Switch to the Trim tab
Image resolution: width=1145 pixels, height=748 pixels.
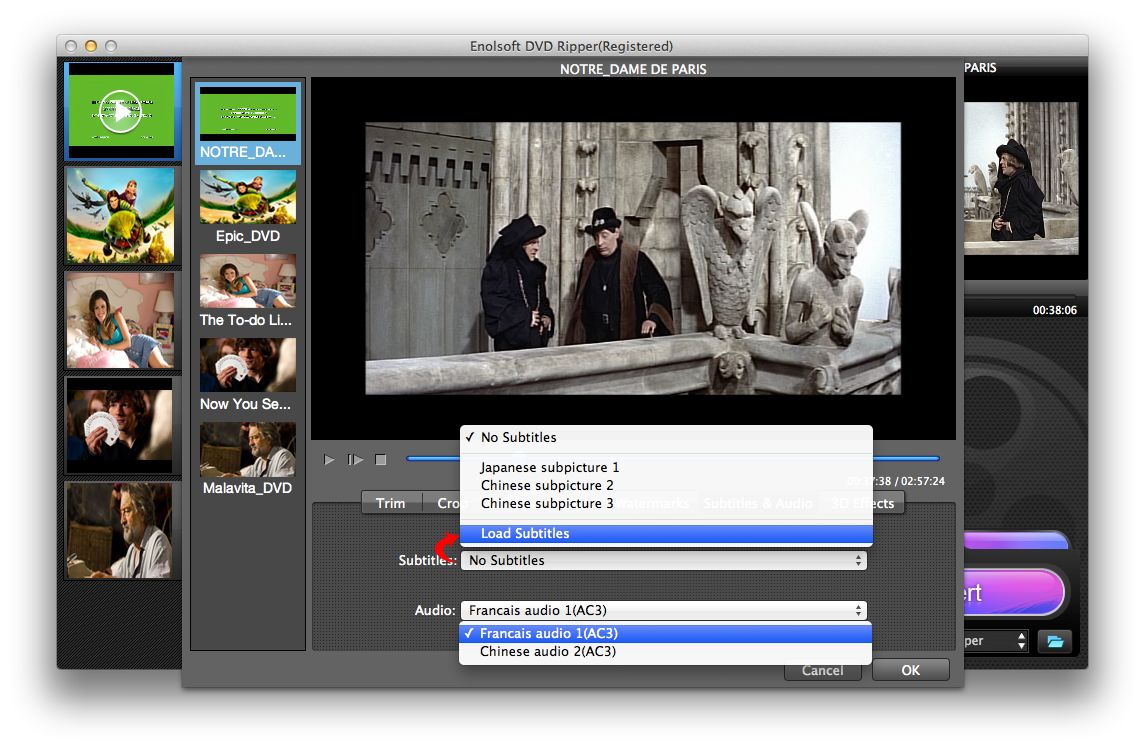click(391, 503)
